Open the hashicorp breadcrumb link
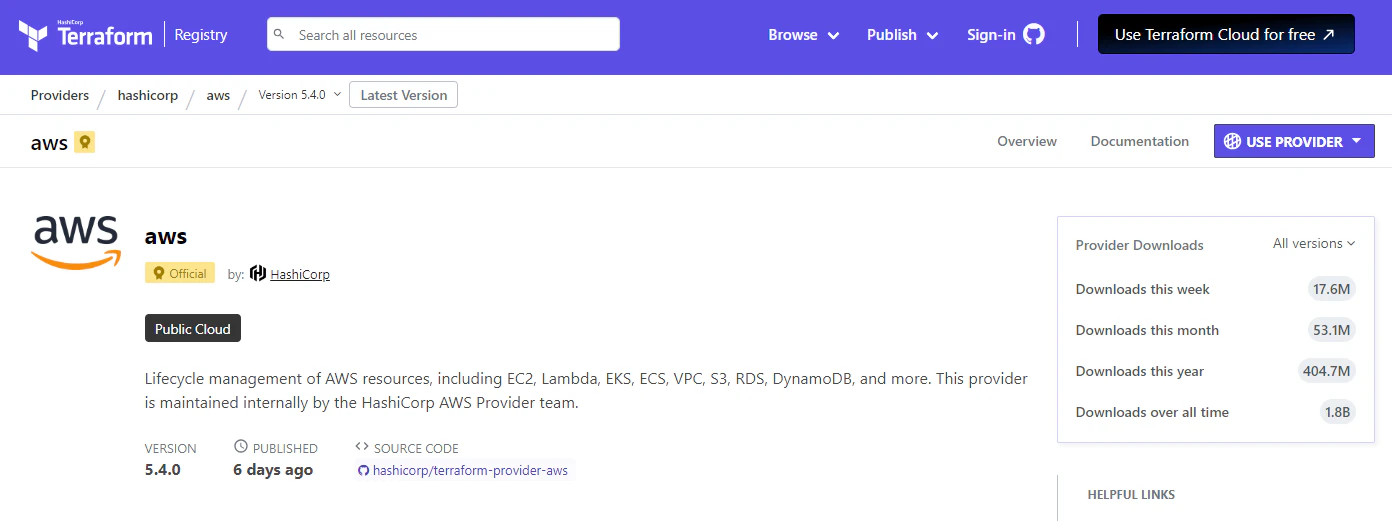 [148, 95]
